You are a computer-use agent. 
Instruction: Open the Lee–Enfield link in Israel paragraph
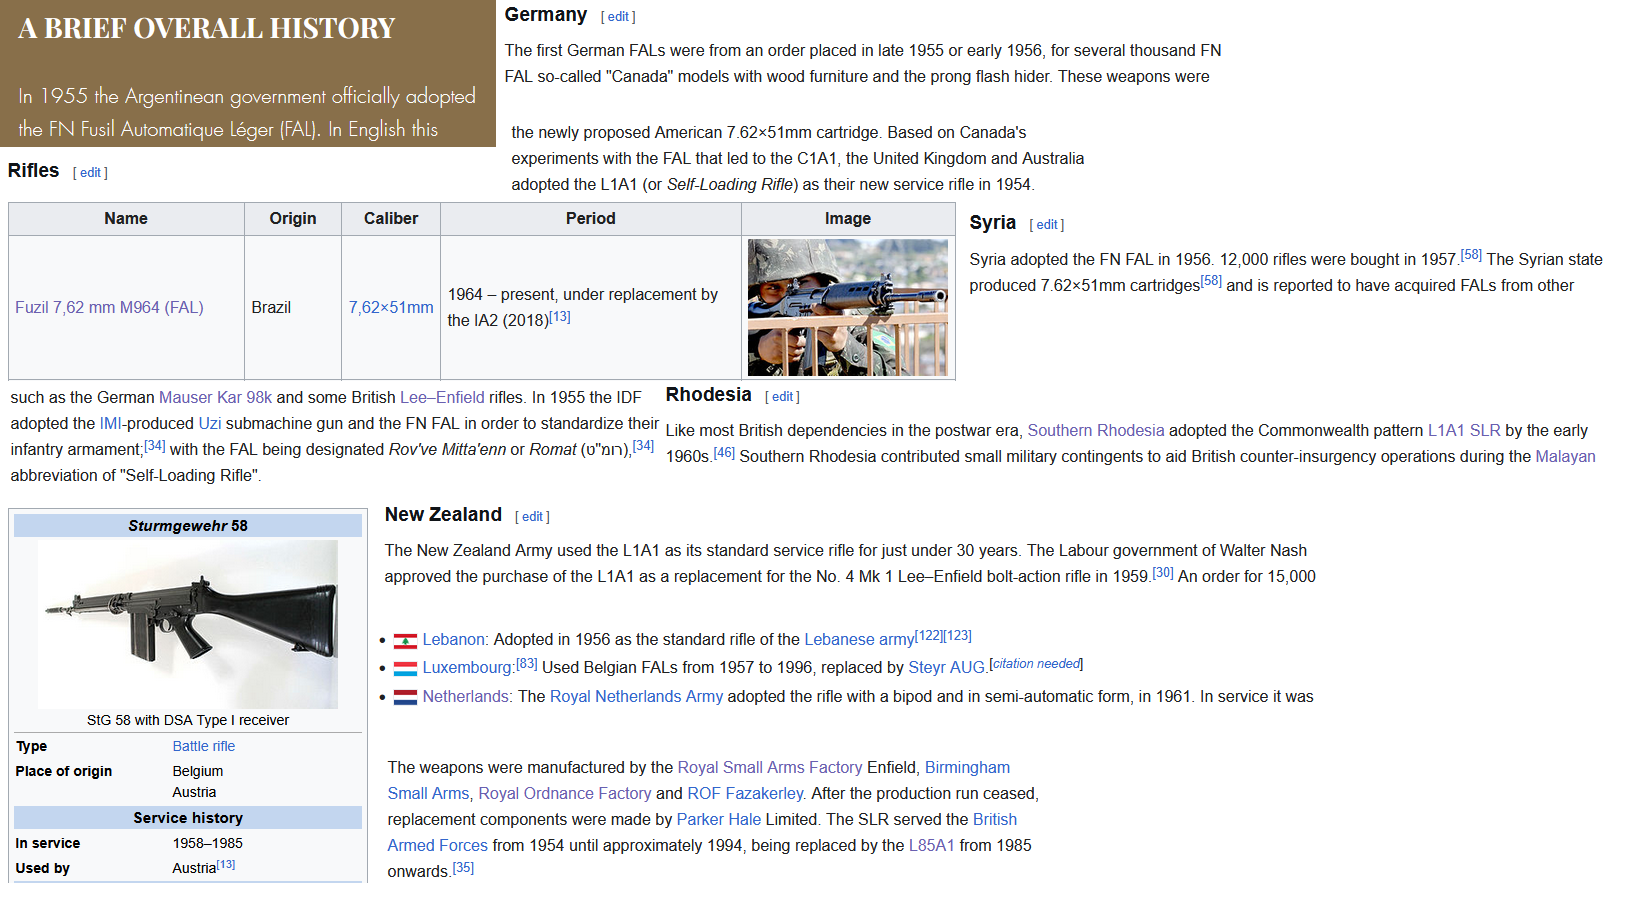(x=442, y=398)
